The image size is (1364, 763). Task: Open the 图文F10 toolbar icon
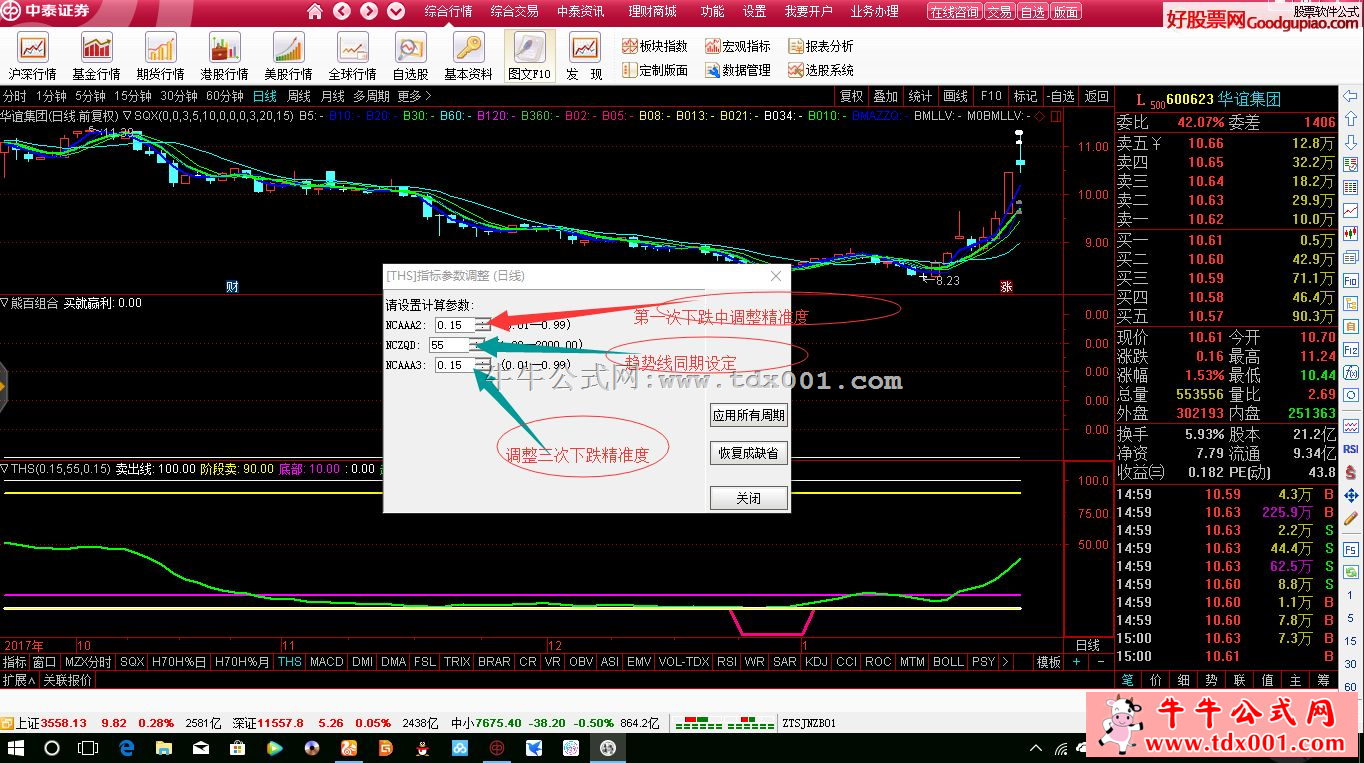(530, 57)
